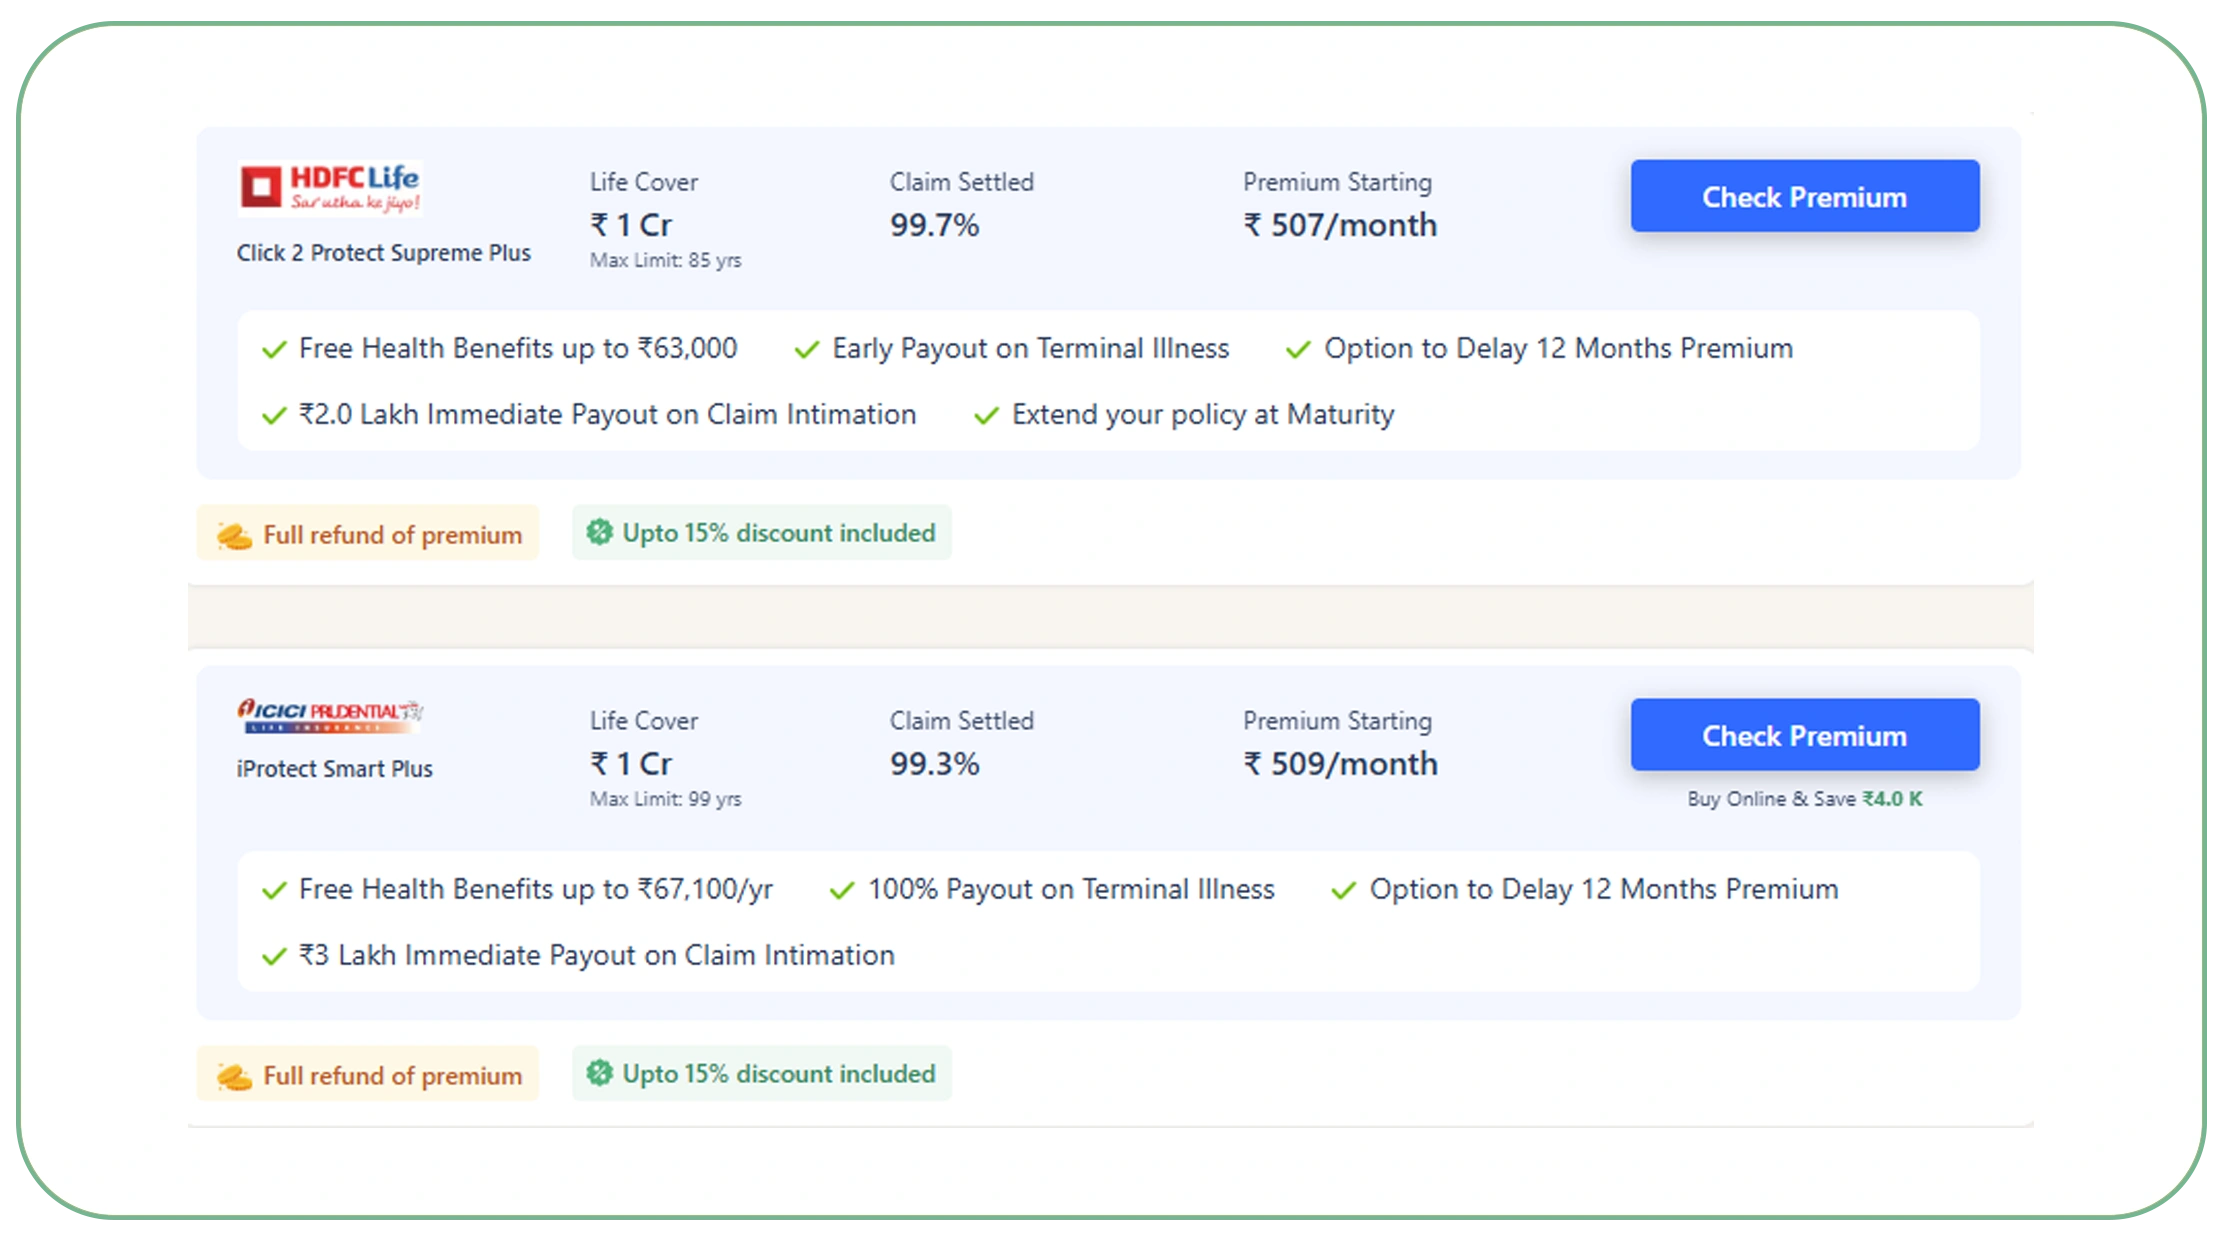Click ₹3 Lakh Immediate Payout on Claim Intimation
This screenshot has height=1240, width=2223.
(597, 956)
